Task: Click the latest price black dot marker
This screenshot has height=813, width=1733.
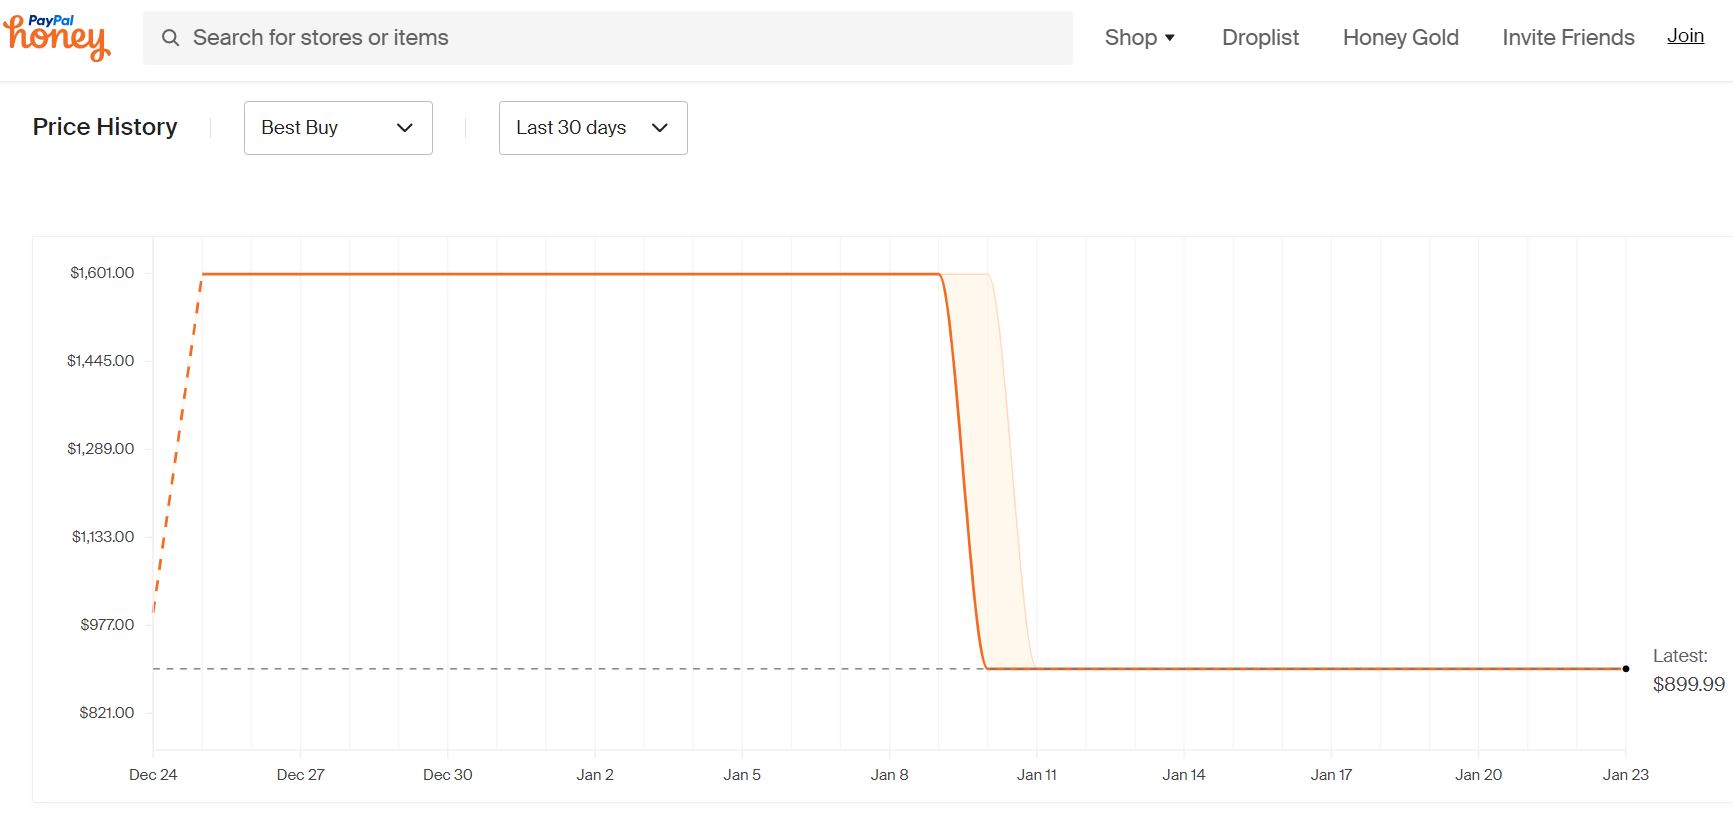Action: coord(1626,669)
